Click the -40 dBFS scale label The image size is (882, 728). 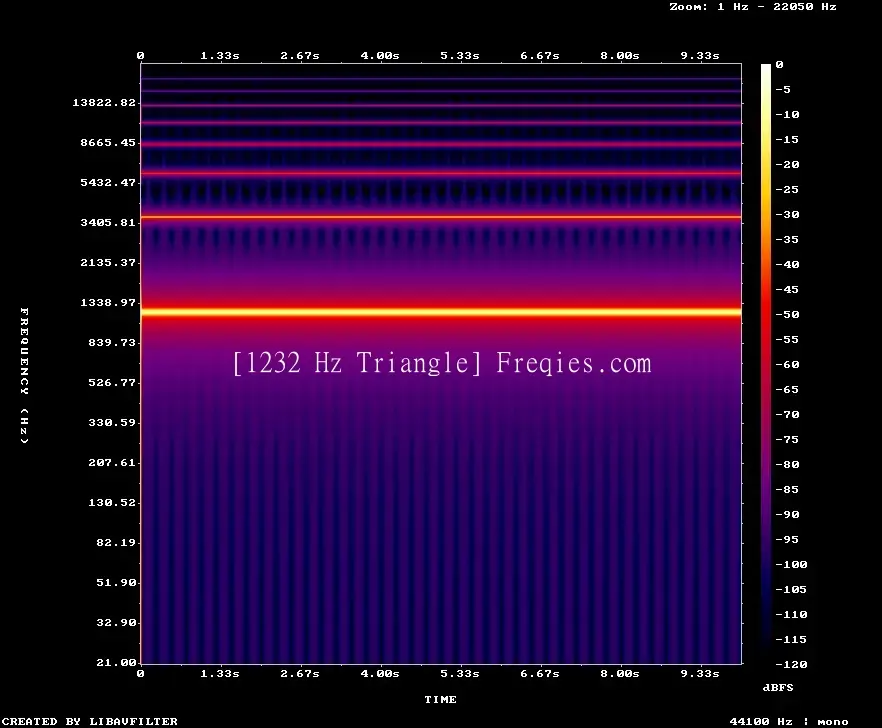[x=787, y=264]
